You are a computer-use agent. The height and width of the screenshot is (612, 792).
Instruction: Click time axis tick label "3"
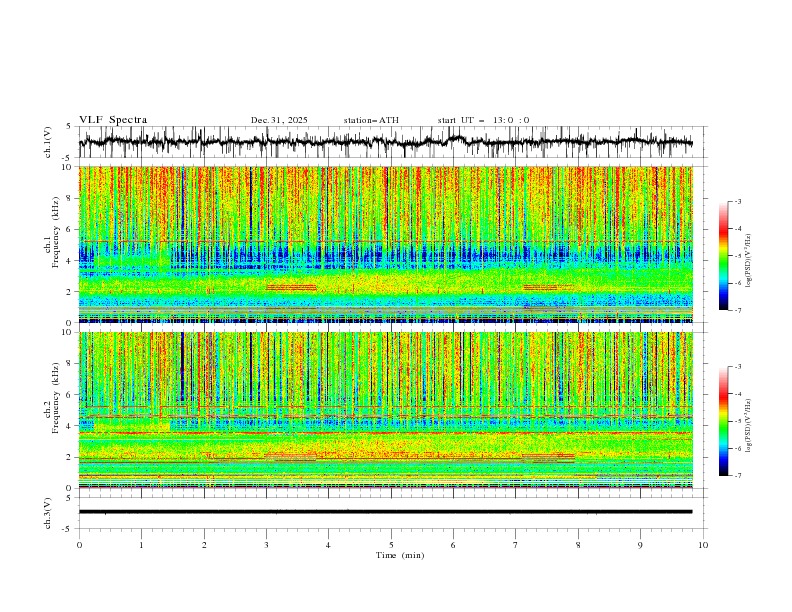(x=266, y=545)
